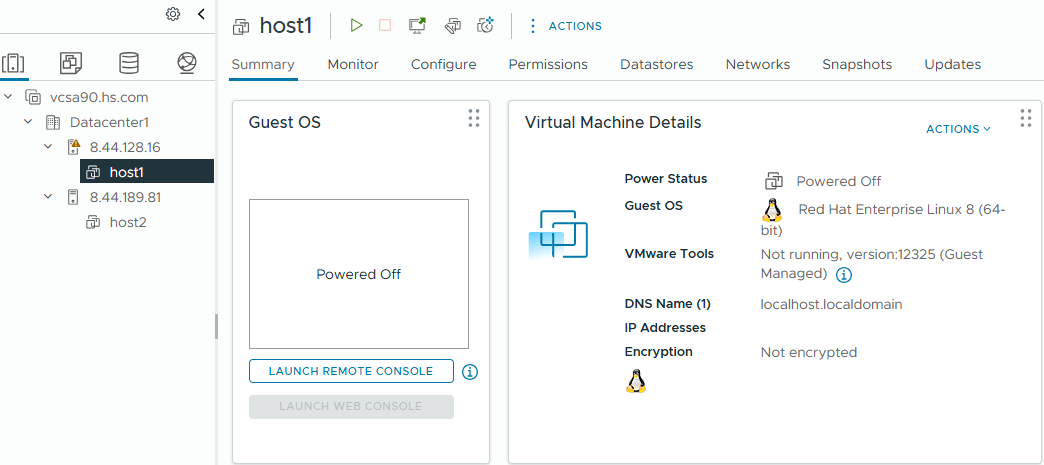This screenshot has height=465, width=1044.
Task: Open the three-dot ACTIONS menu beside host1
Action: 565,26
